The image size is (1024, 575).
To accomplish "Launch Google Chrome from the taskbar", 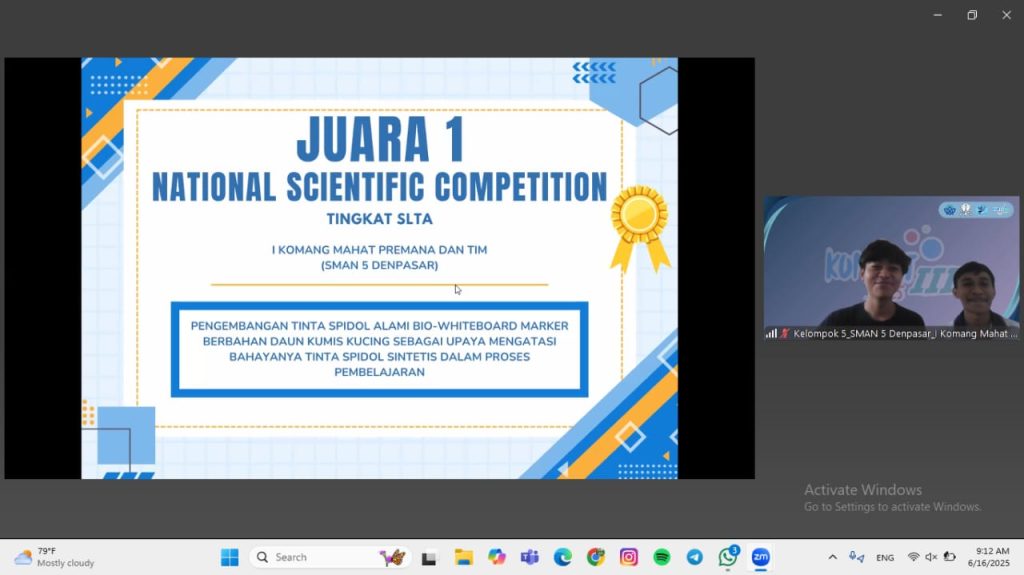I will coord(596,557).
